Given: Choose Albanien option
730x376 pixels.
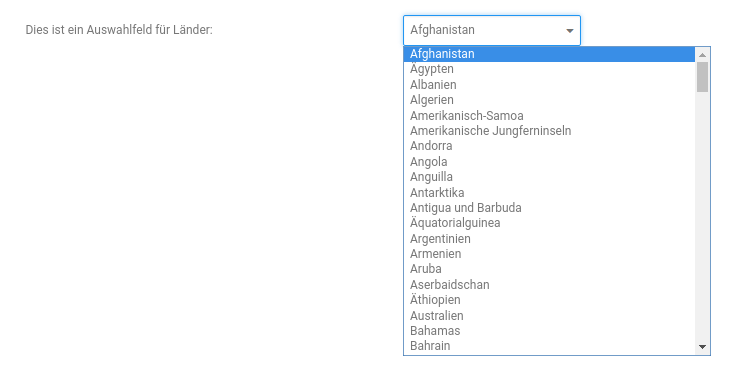Looking at the screenshot, I should [x=549, y=85].
